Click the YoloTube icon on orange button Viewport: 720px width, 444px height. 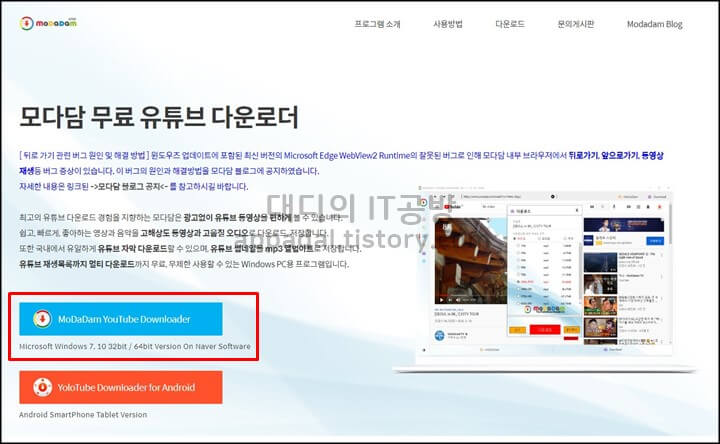point(42,387)
